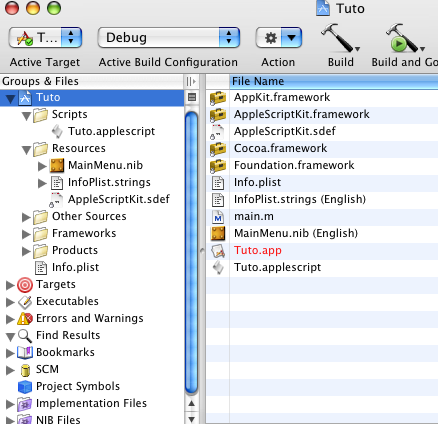Expand the Bookmarks group
The height and width of the screenshot is (424, 438).
click(x=10, y=353)
